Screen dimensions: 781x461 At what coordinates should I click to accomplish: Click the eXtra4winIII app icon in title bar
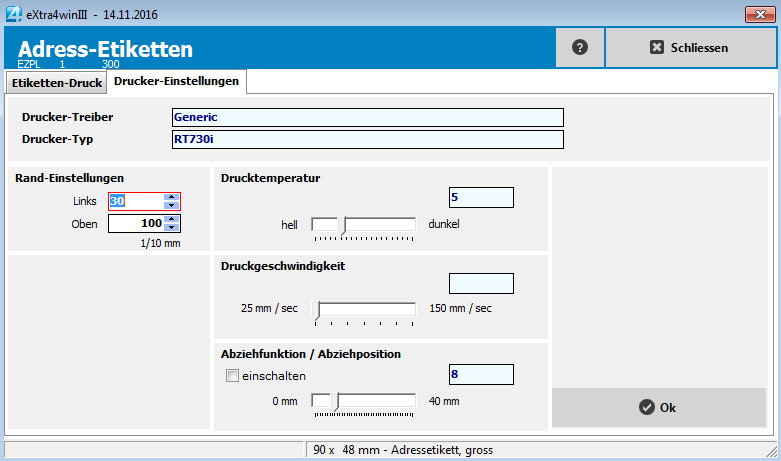(x=12, y=13)
